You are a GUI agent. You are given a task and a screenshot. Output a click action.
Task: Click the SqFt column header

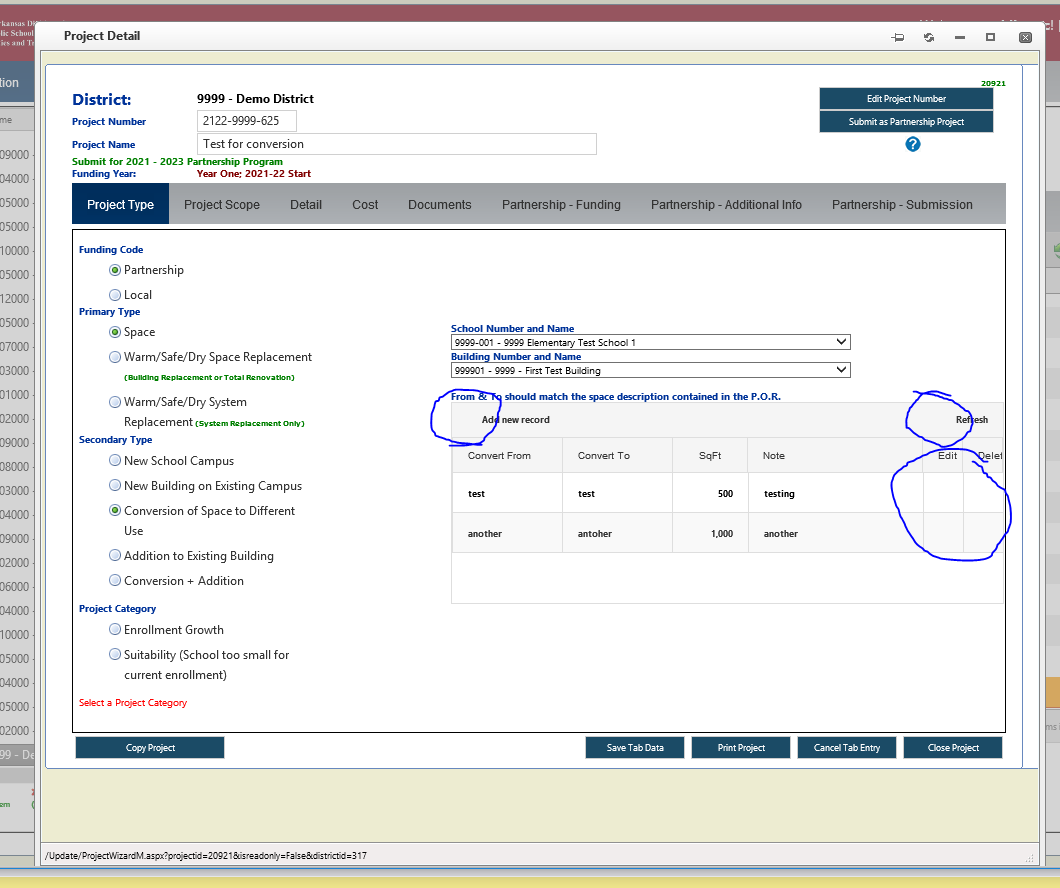click(710, 455)
